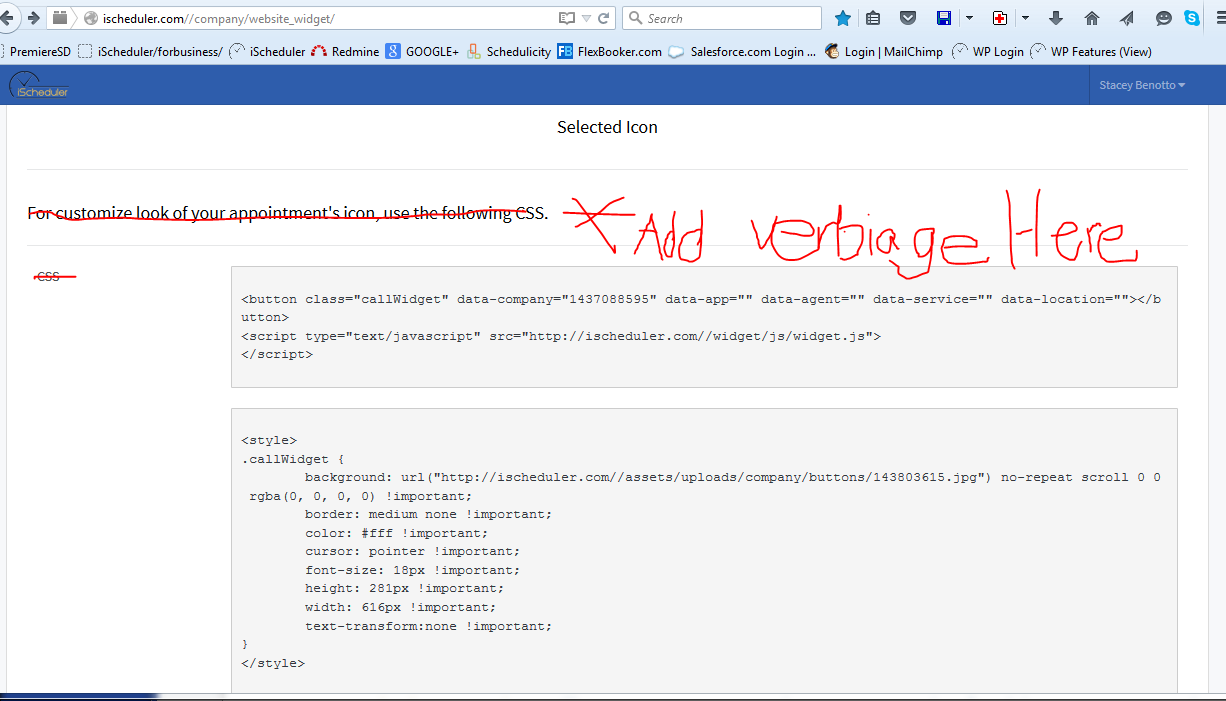Open the Redmine bookmark
The image size is (1226, 701).
(x=345, y=52)
